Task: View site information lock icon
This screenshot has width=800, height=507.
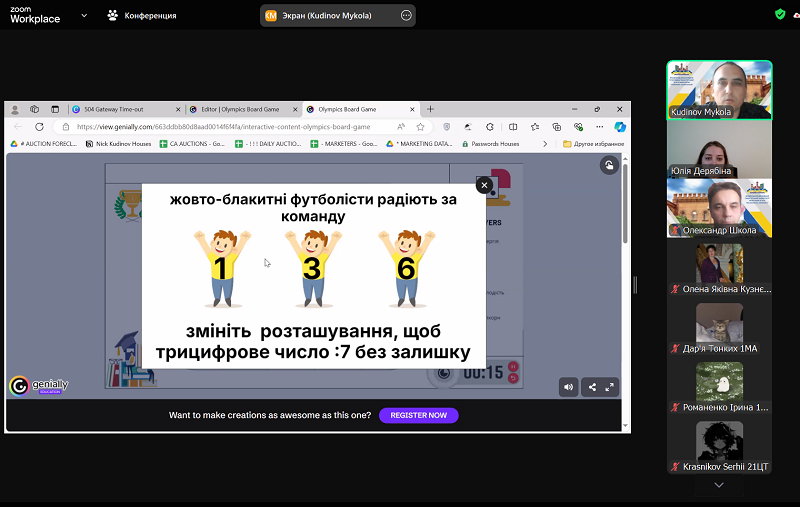Action: point(65,127)
